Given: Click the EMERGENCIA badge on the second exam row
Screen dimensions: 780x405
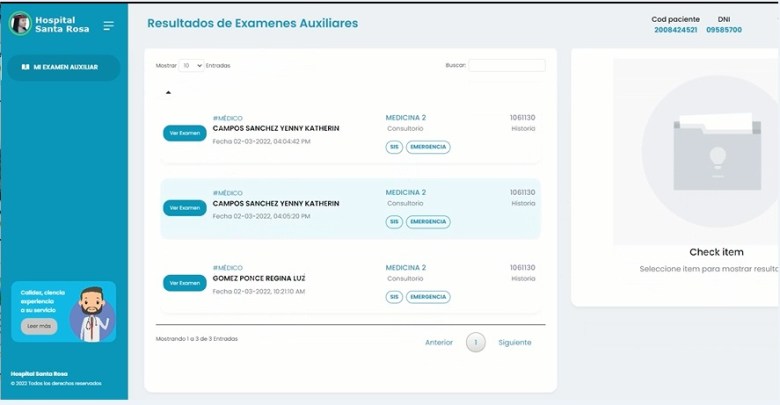Looking at the screenshot, I should coord(428,222).
